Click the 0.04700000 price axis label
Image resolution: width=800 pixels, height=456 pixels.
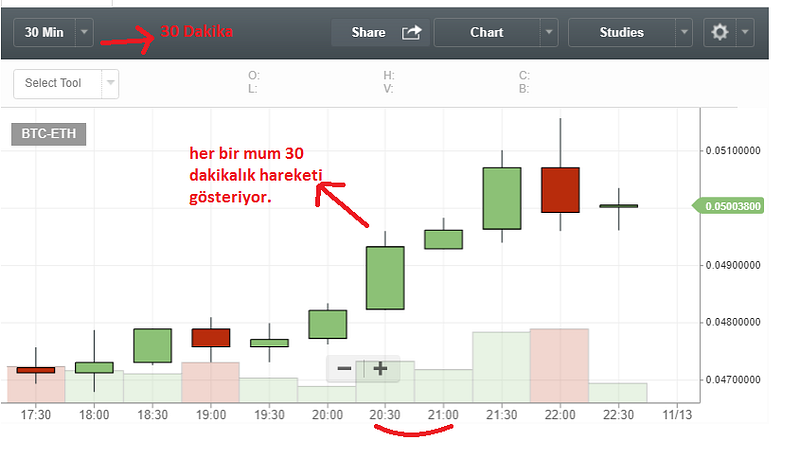pos(733,379)
